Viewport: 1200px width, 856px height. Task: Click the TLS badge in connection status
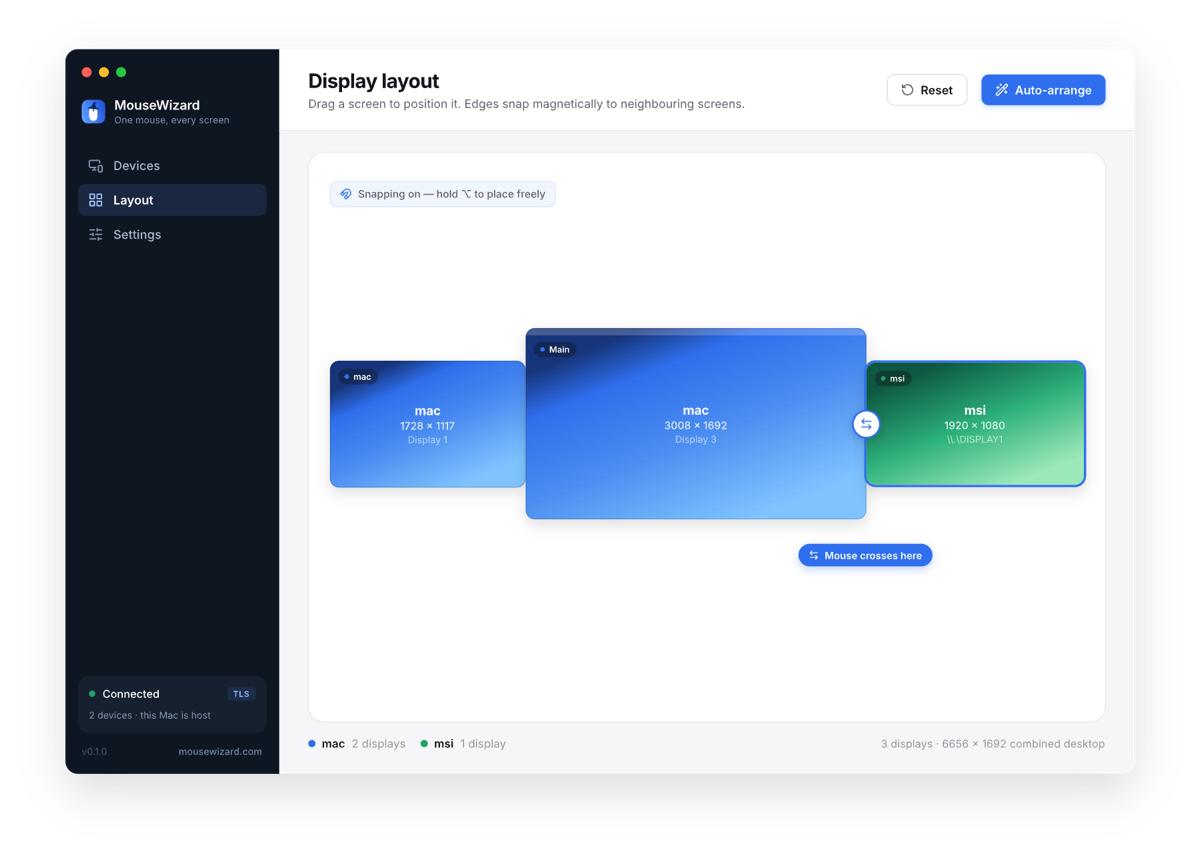tap(241, 694)
